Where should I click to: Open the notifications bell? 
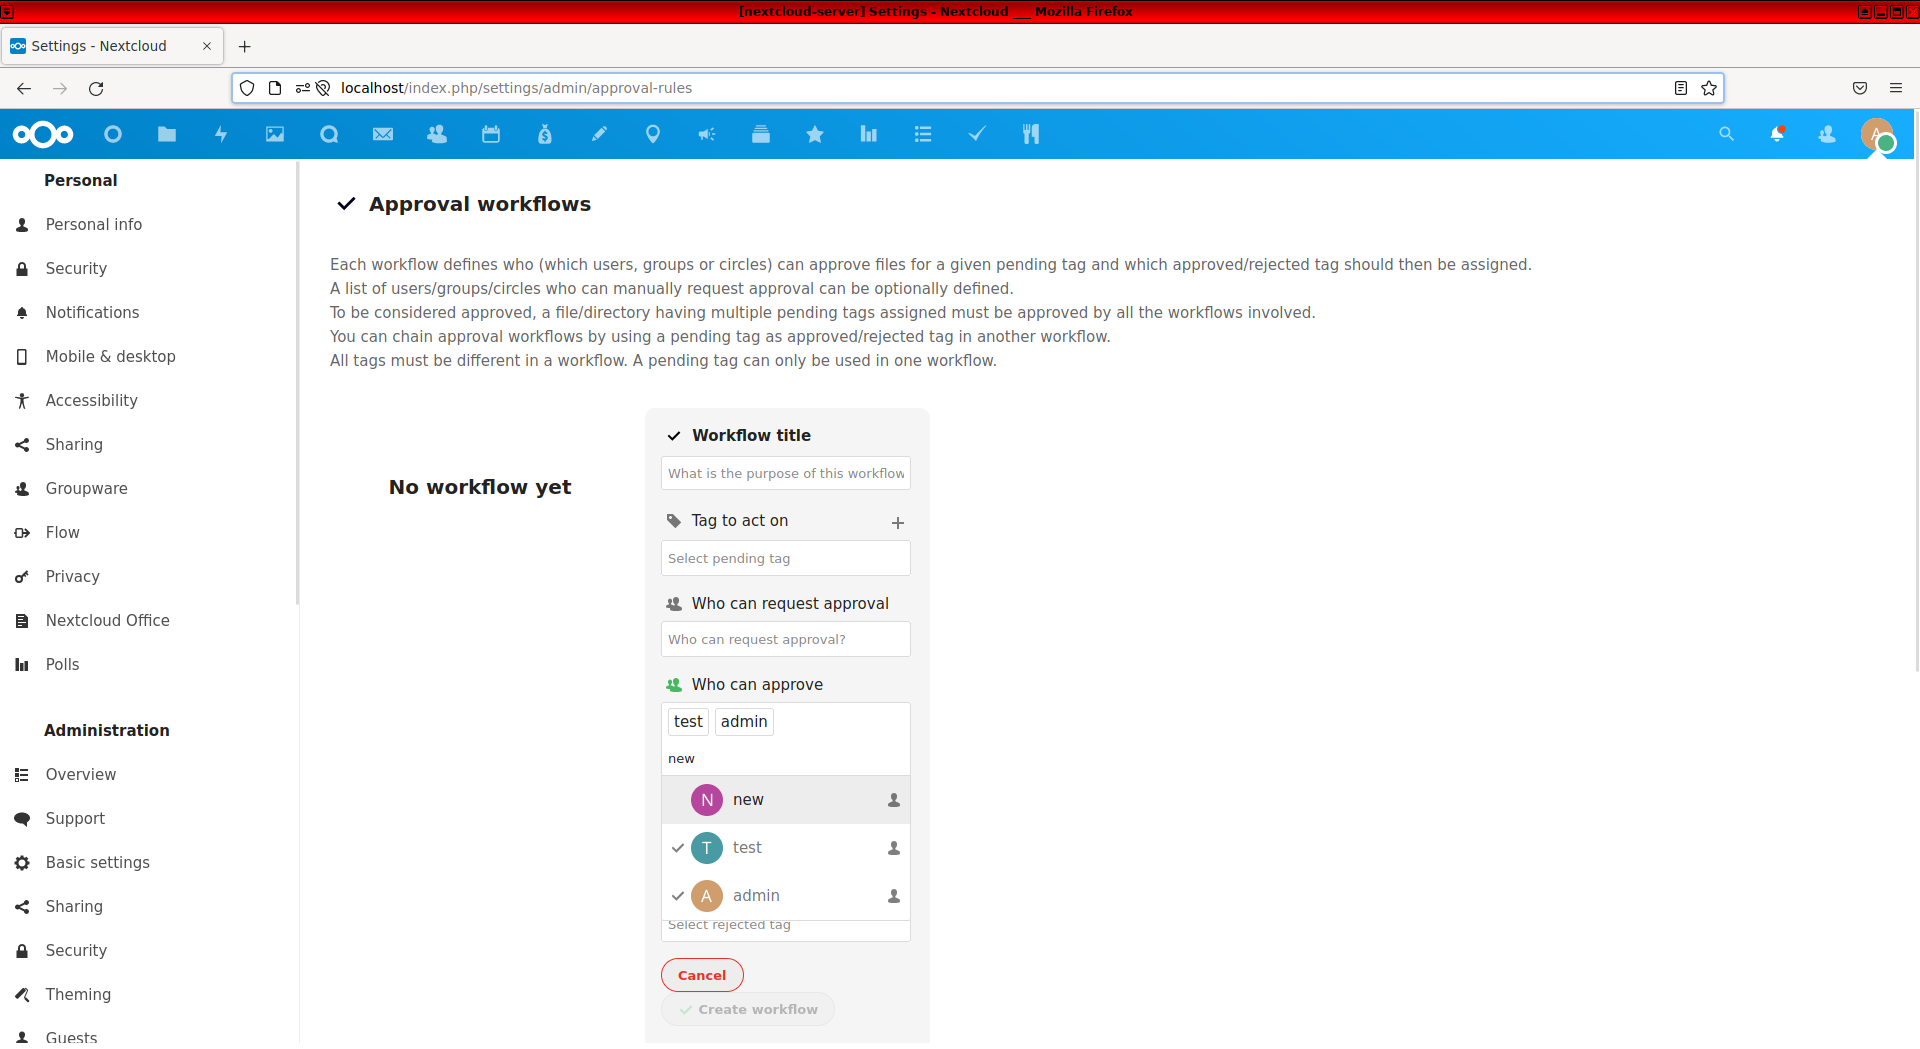click(1779, 134)
